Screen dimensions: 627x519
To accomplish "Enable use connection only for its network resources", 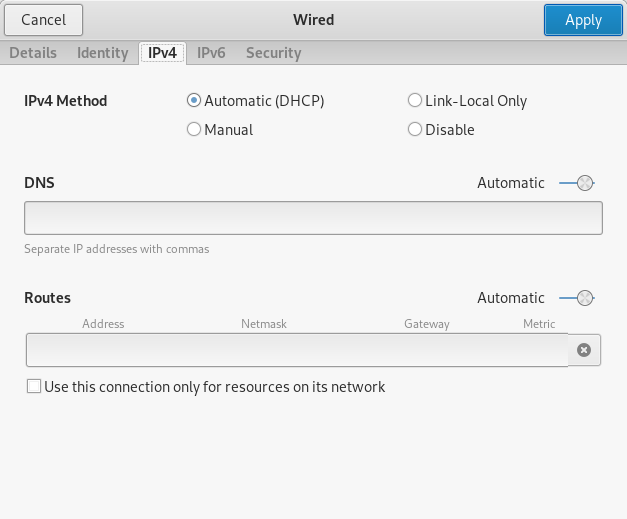I will click(35, 387).
